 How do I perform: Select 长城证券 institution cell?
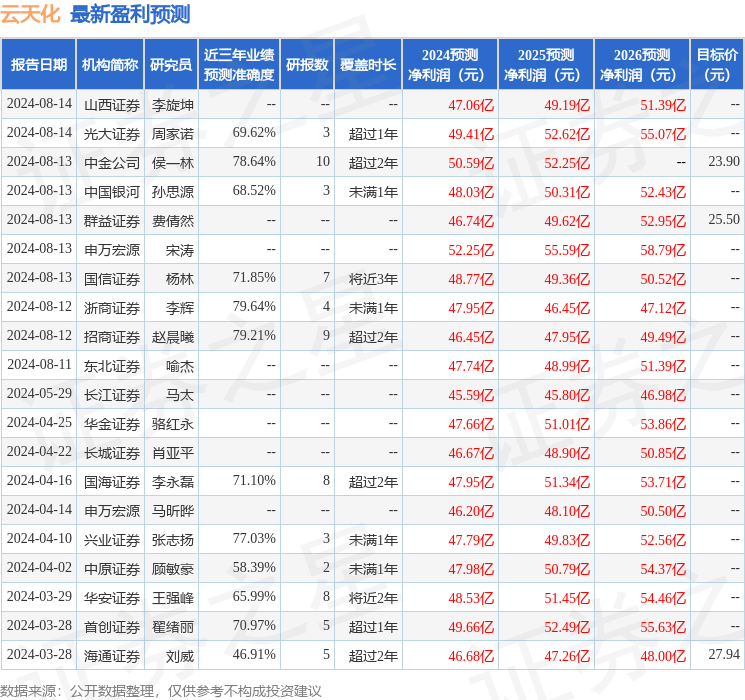112,453
